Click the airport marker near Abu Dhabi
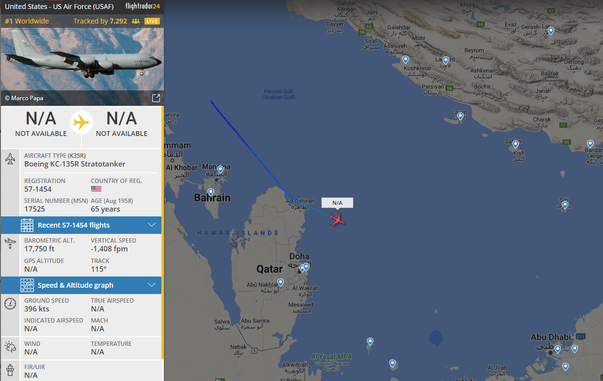This screenshot has width=603, height=381. [x=558, y=349]
